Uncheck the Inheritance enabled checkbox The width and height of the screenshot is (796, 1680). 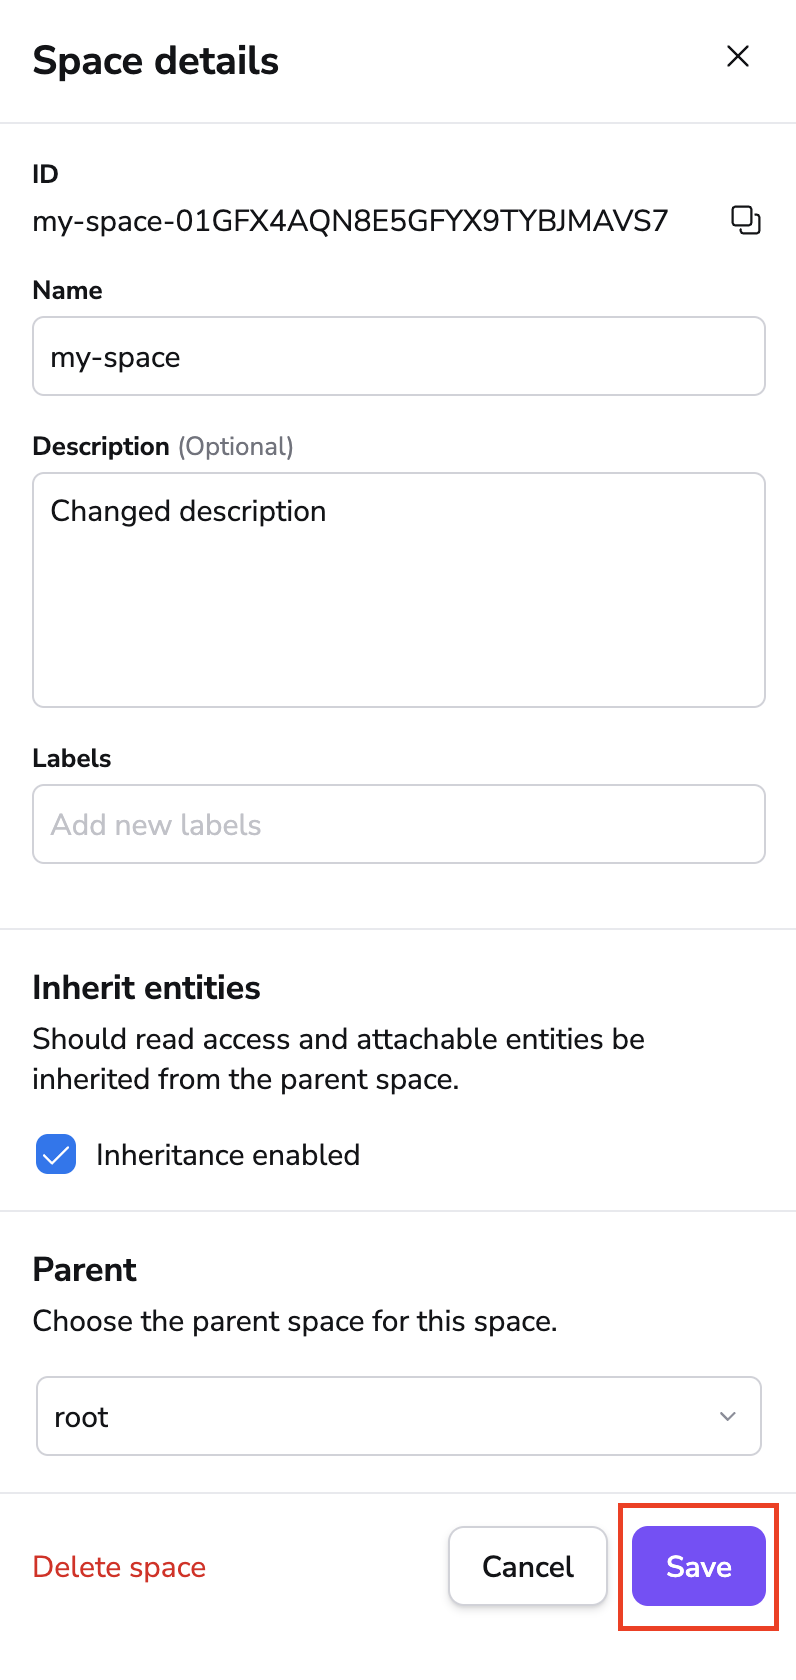coord(56,1154)
